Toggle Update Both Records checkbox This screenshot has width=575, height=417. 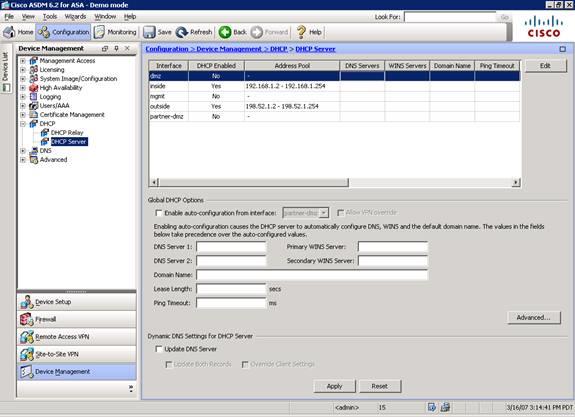[x=168, y=364]
